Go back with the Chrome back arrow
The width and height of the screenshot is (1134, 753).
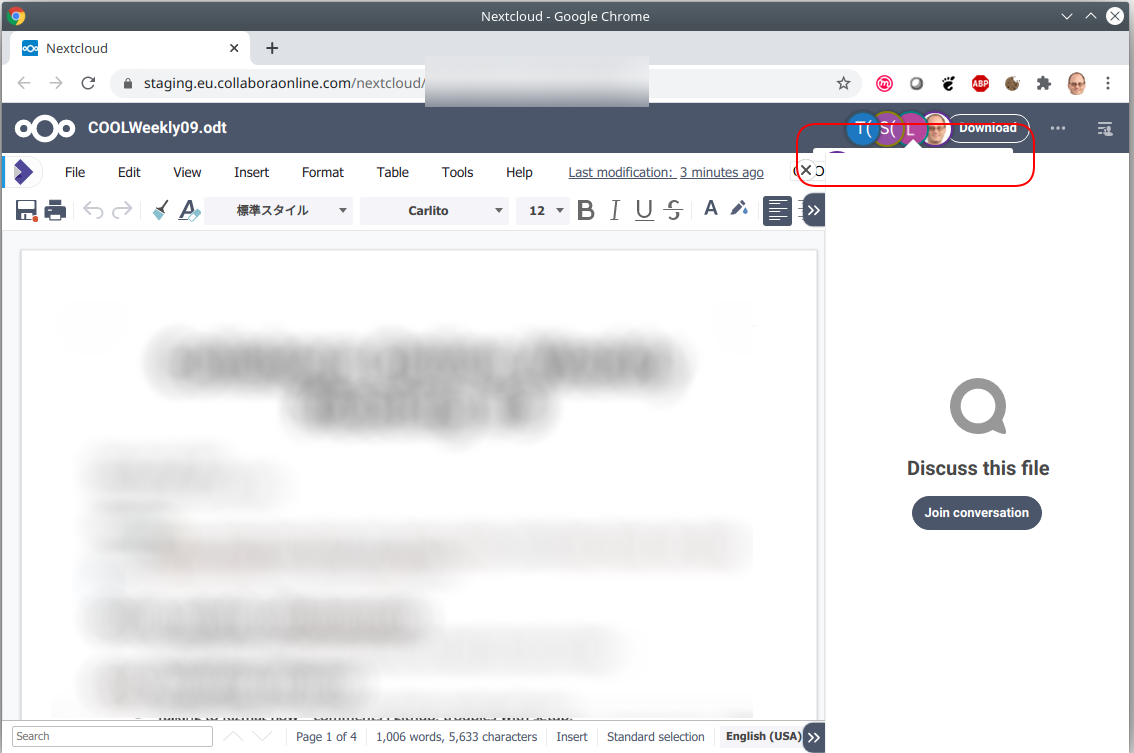[x=24, y=83]
